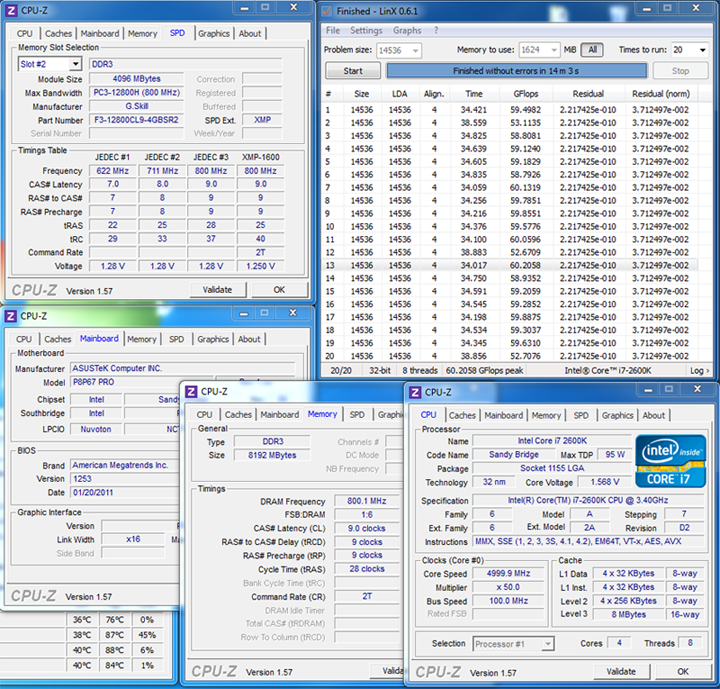
Task: Click the Core Voltage 1.568 V value
Action: (604, 482)
